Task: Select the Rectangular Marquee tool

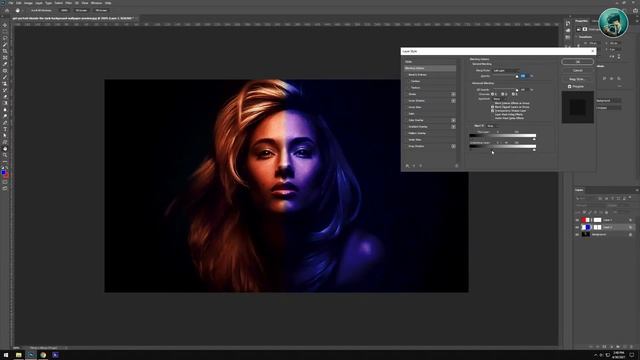Action: (5, 31)
